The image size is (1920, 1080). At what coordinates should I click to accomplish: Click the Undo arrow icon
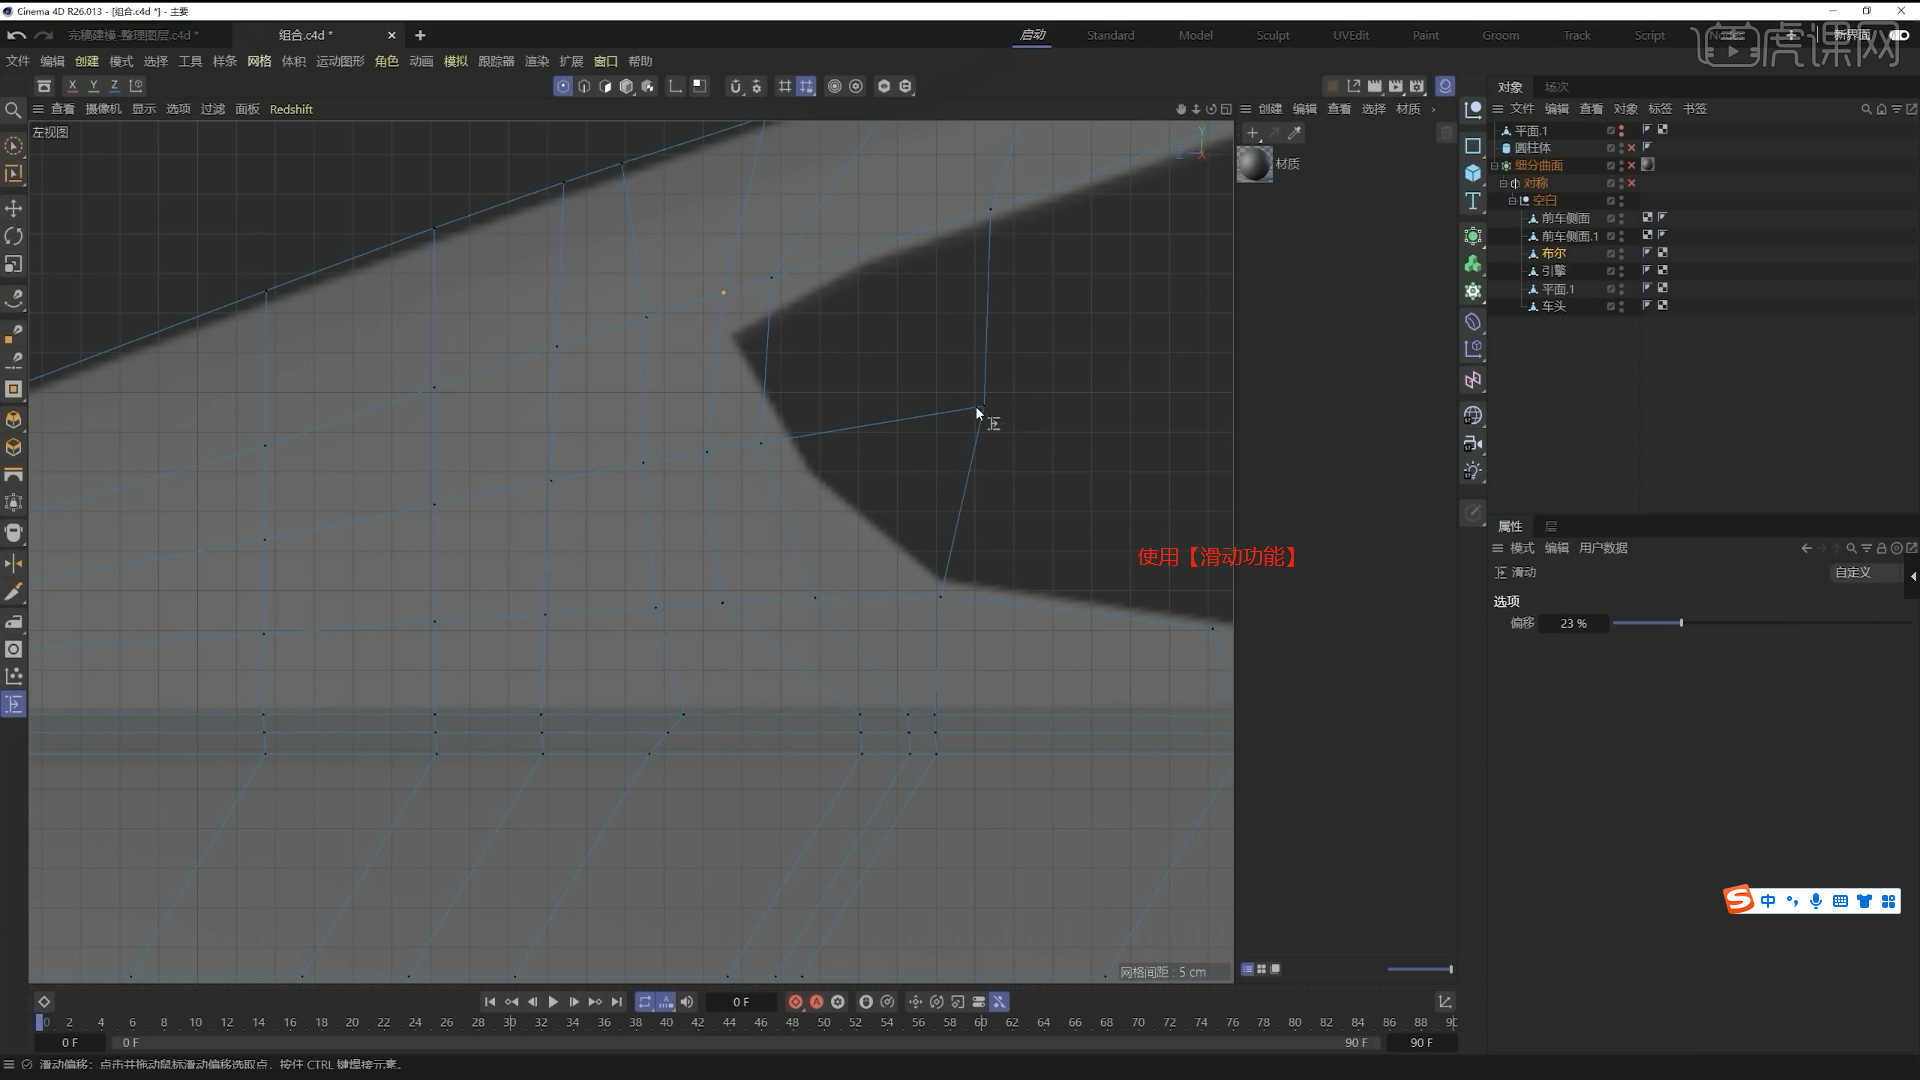(16, 35)
